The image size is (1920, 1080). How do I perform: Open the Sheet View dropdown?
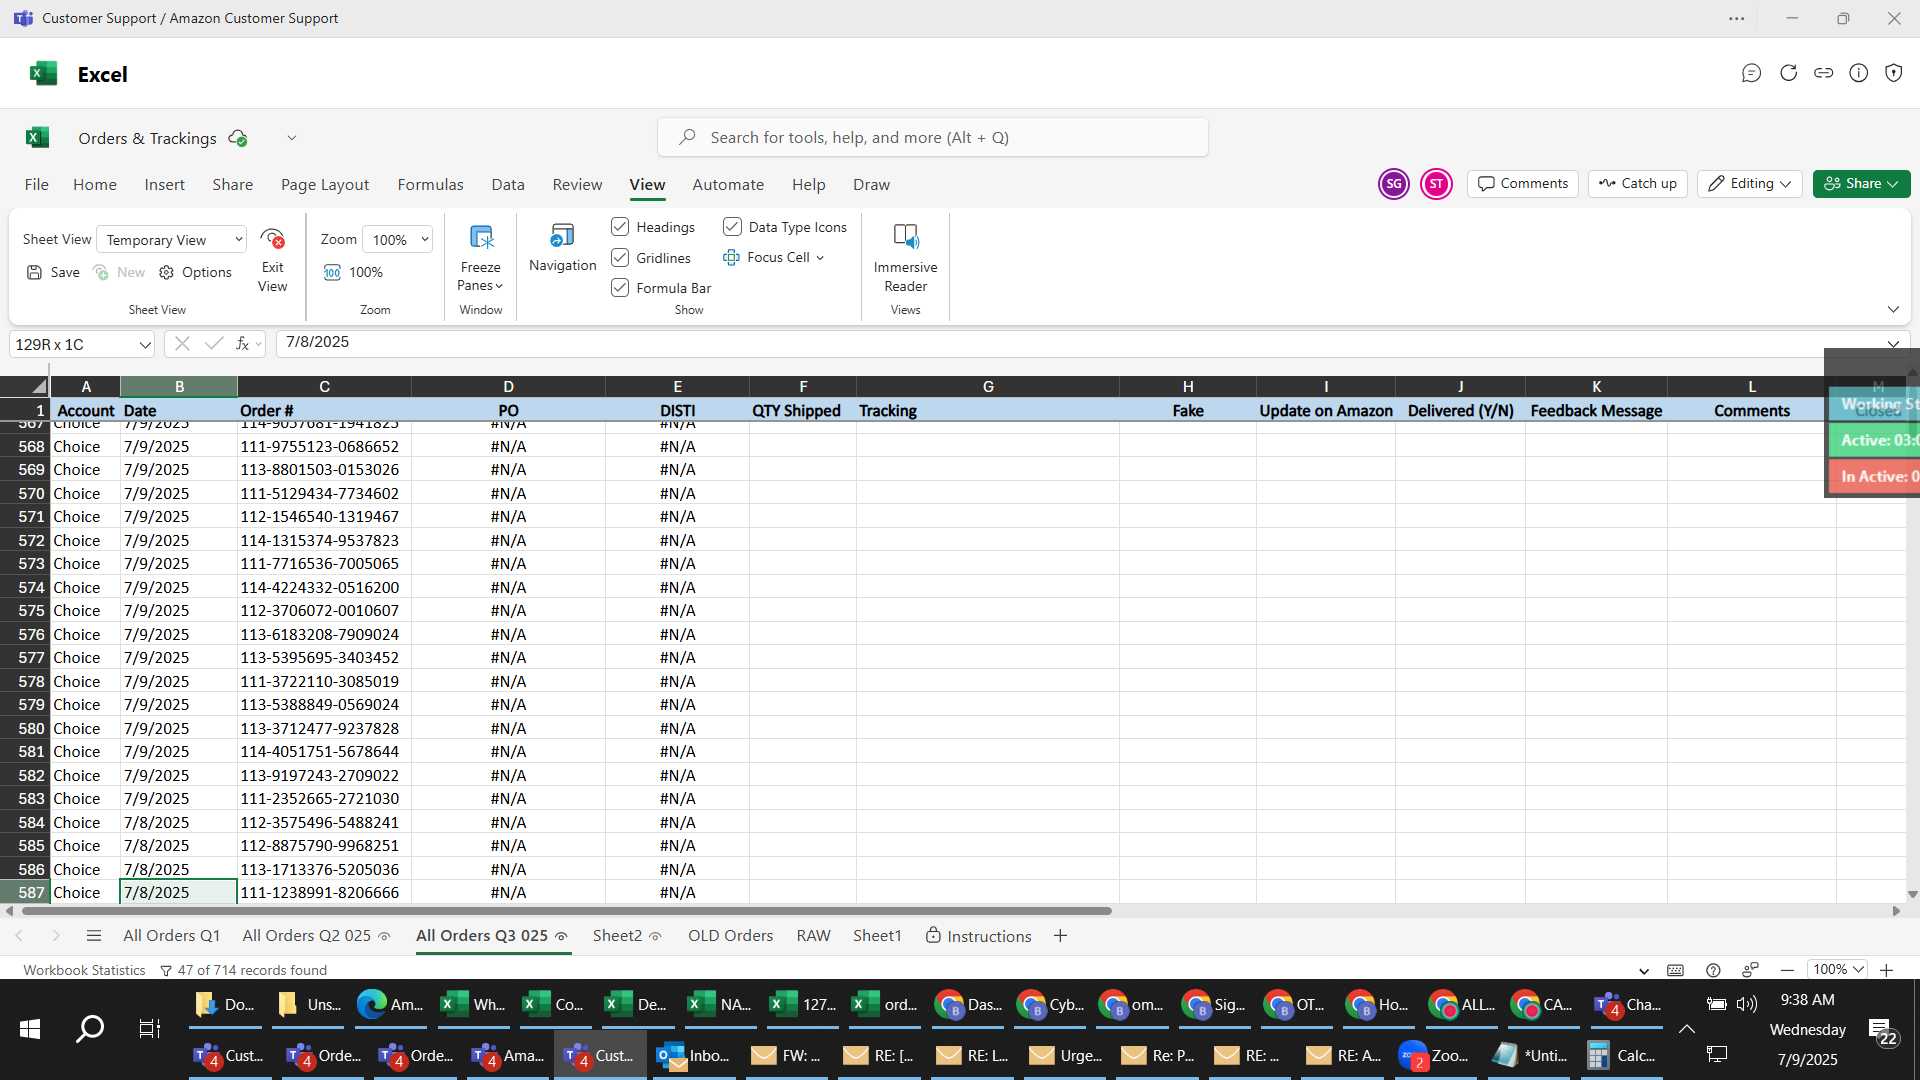pos(171,240)
